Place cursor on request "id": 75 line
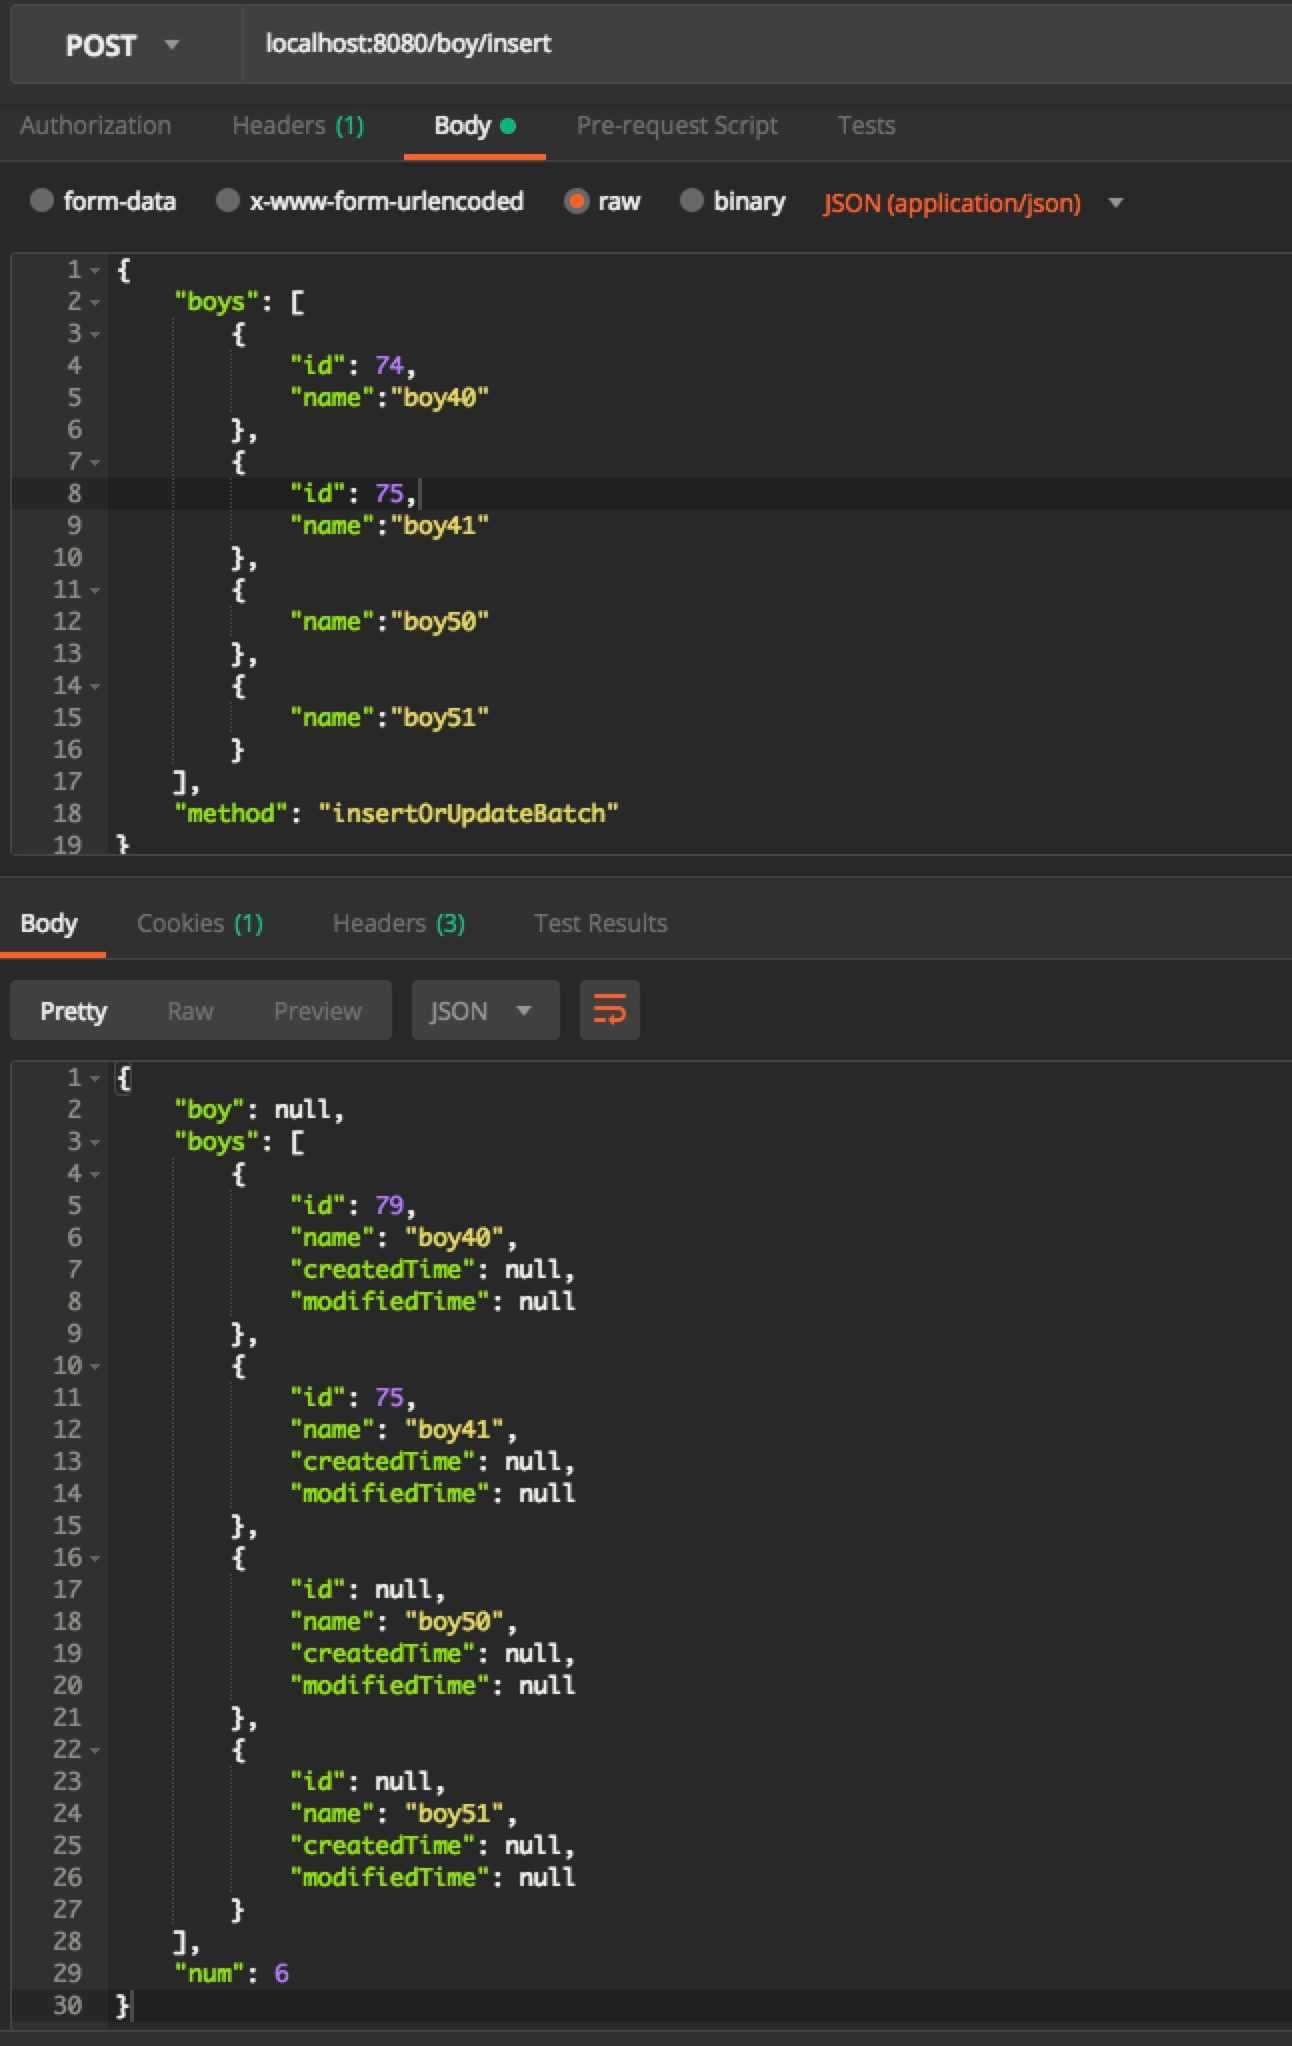Image resolution: width=1292 pixels, height=2046 pixels. (x=353, y=494)
